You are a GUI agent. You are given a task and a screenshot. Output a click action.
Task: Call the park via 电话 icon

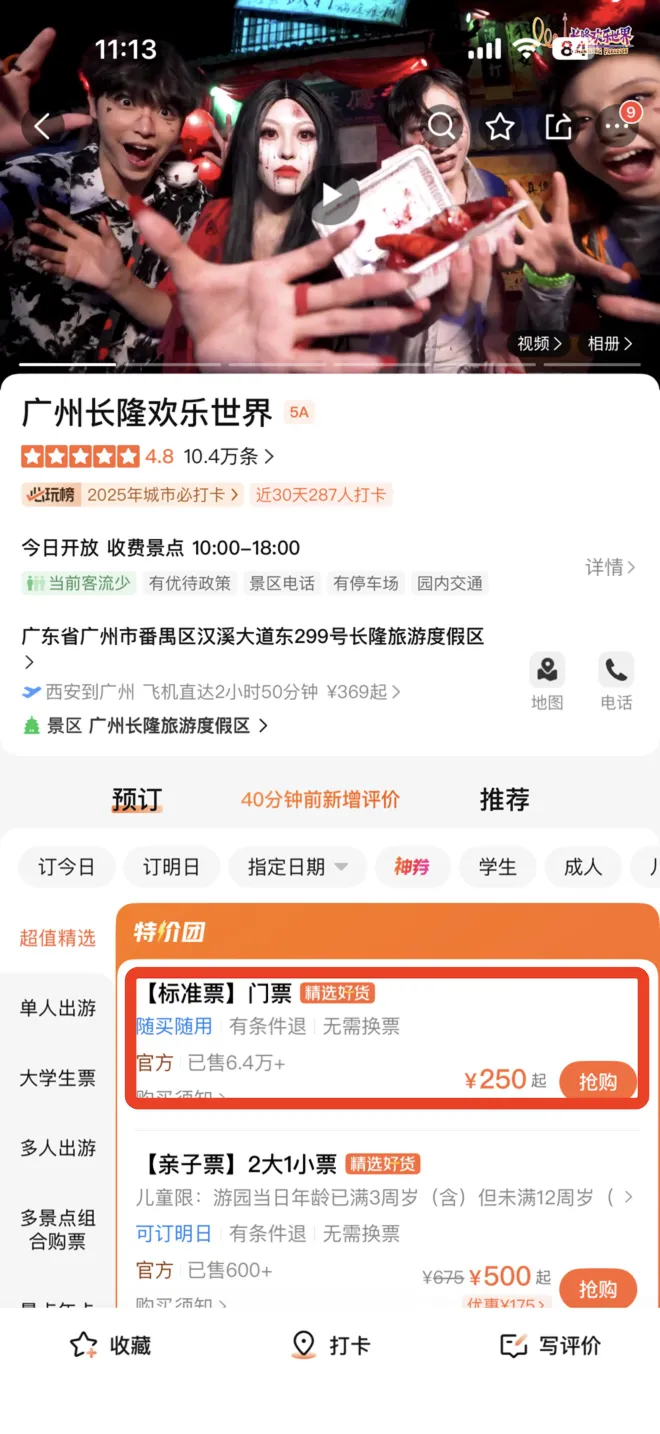616,682
